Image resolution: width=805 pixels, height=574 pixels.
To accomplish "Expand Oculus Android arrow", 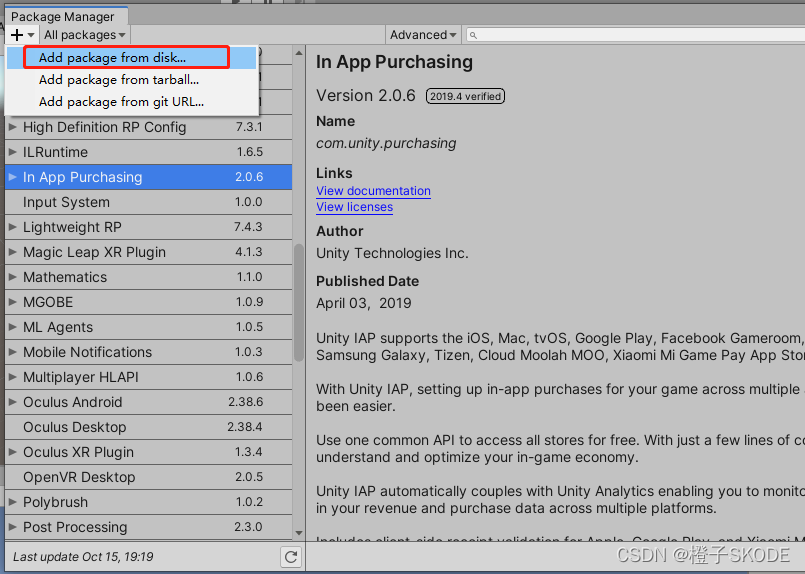I will click(13, 402).
